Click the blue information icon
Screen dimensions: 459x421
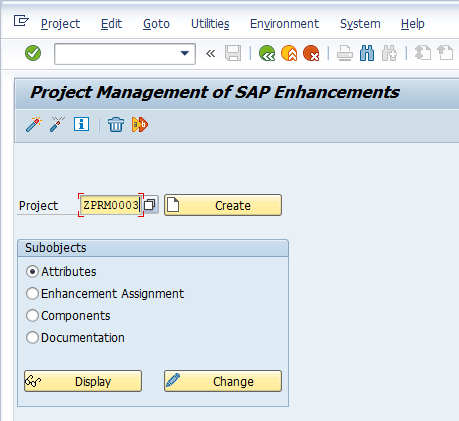pyautogui.click(x=81, y=124)
